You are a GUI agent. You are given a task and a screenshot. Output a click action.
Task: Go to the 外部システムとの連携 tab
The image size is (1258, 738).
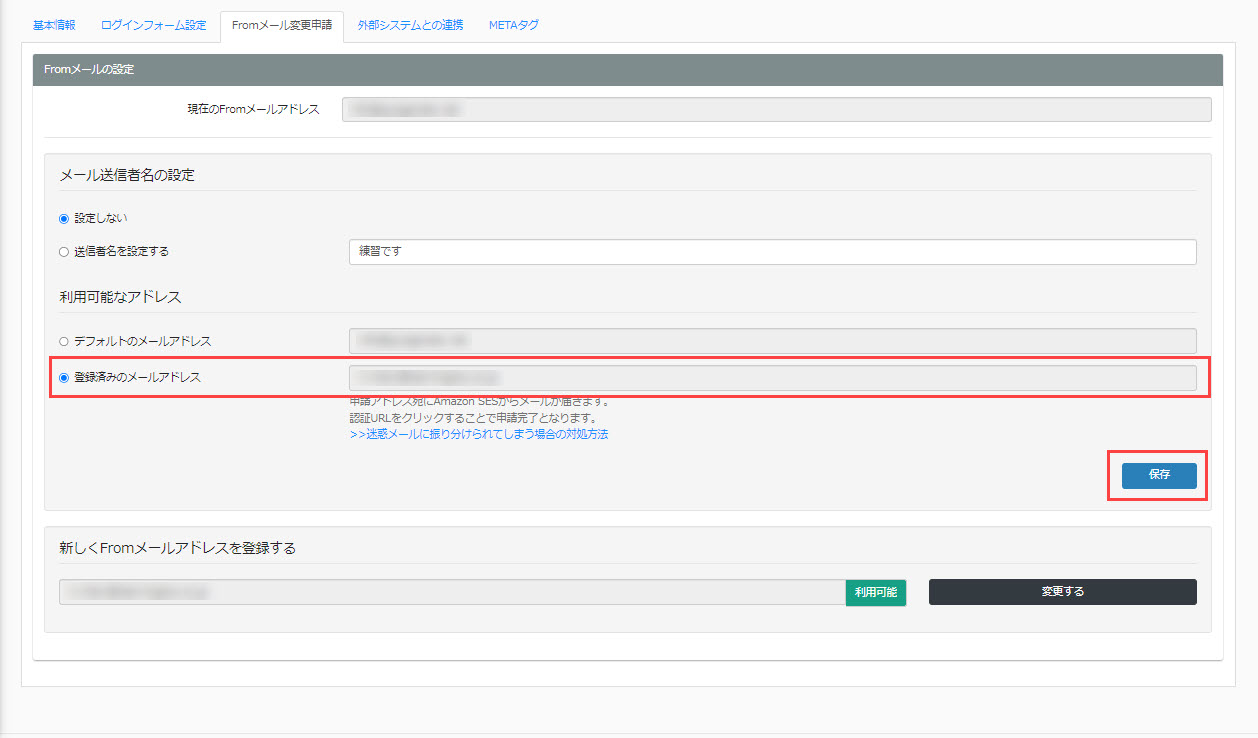click(410, 25)
